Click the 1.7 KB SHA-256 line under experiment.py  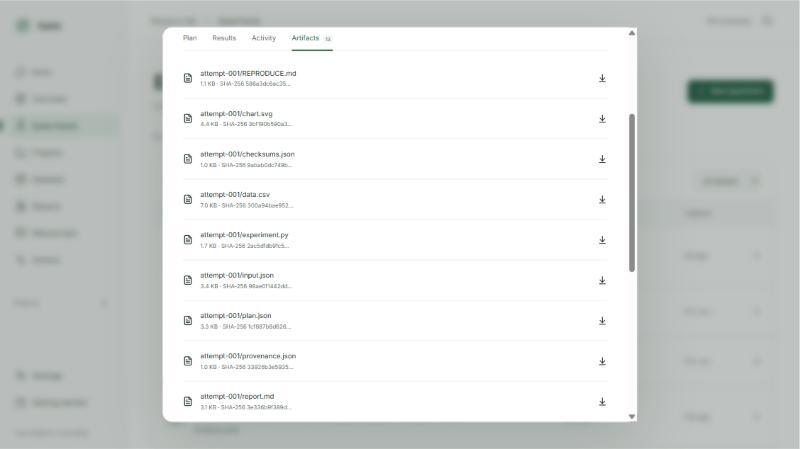pos(245,245)
